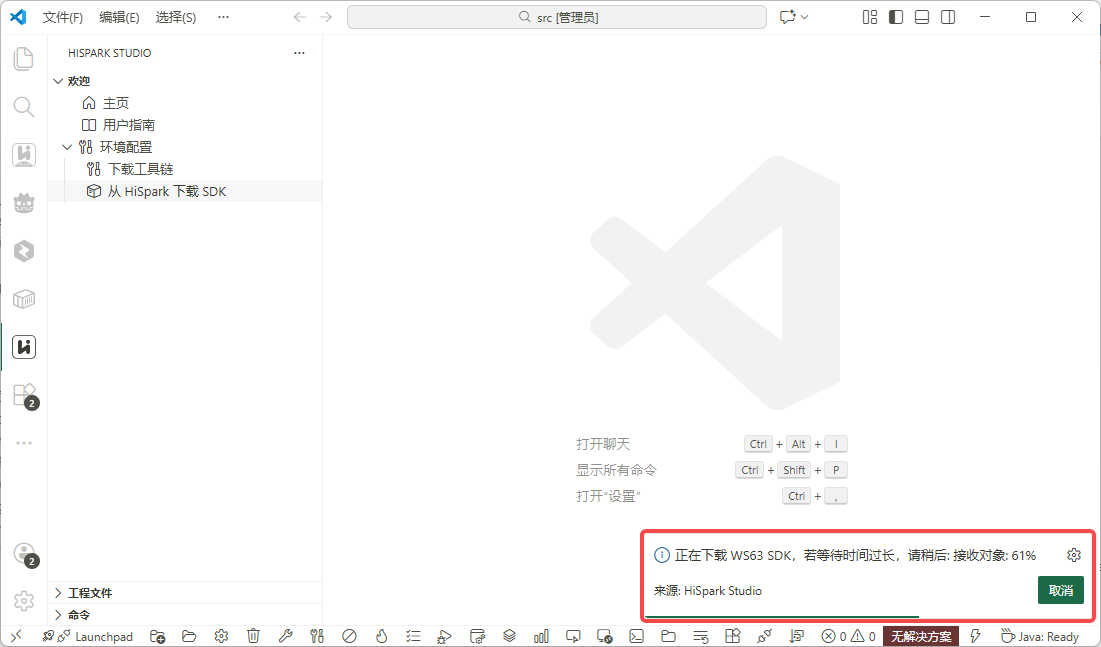This screenshot has height=647, width=1101.
Task: Collapse the 欢迎 section
Action: (x=58, y=81)
